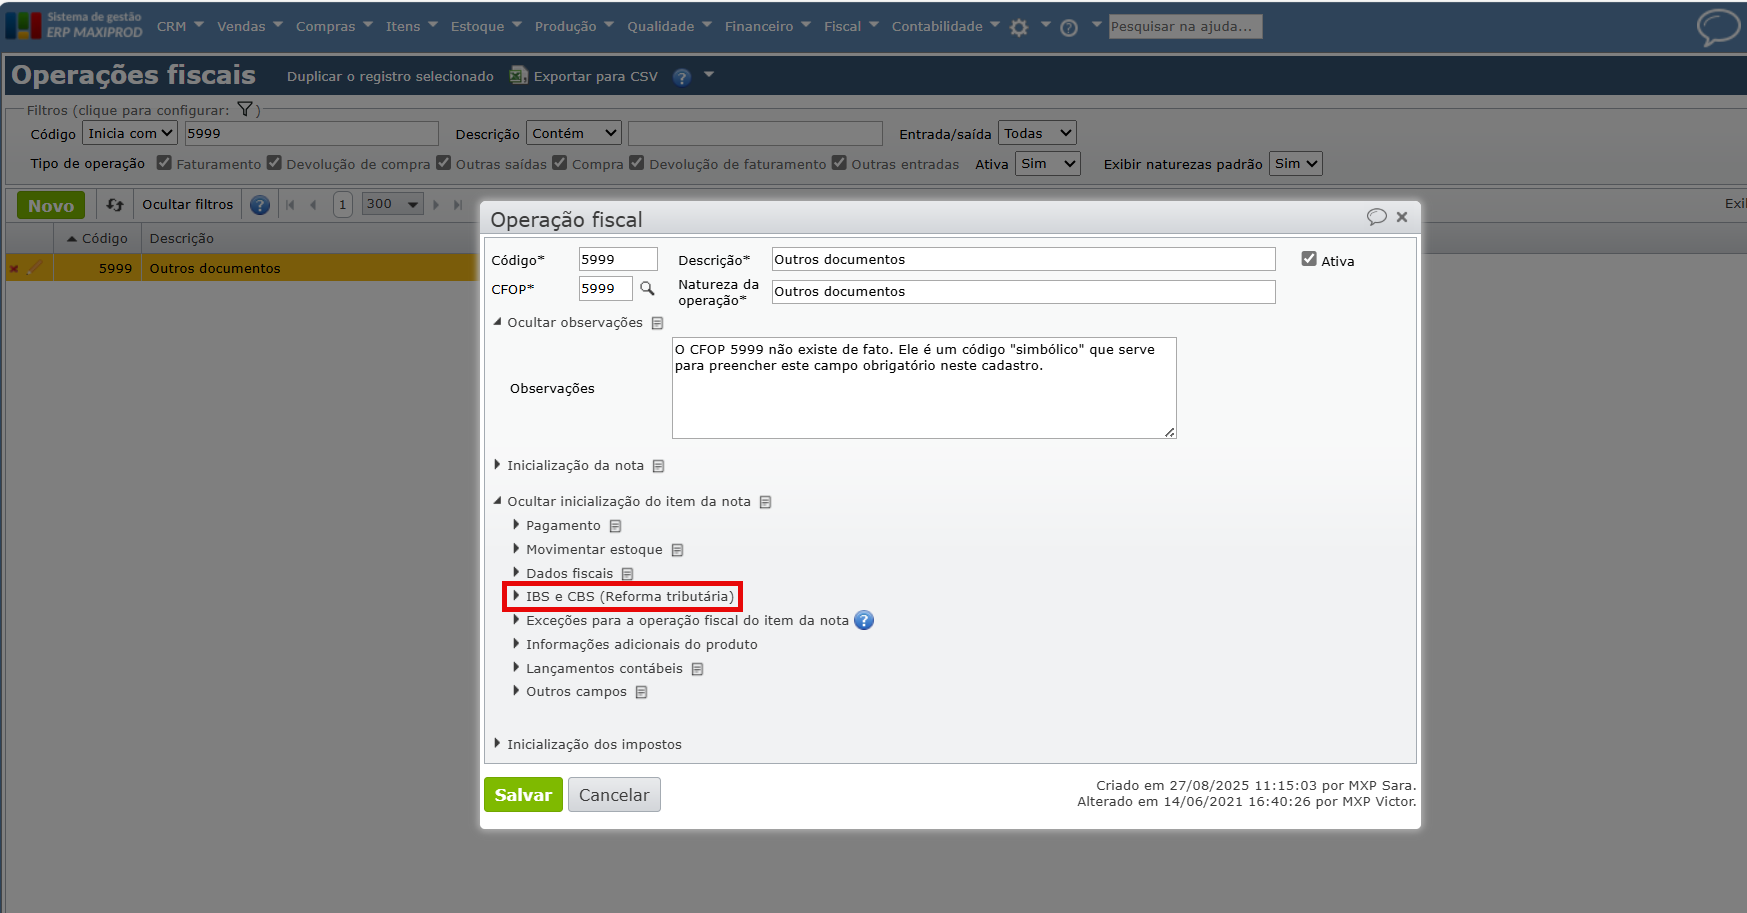This screenshot has width=1747, height=913.
Task: Open help icon beside Exceções para a operação fiscal
Action: coord(864,620)
